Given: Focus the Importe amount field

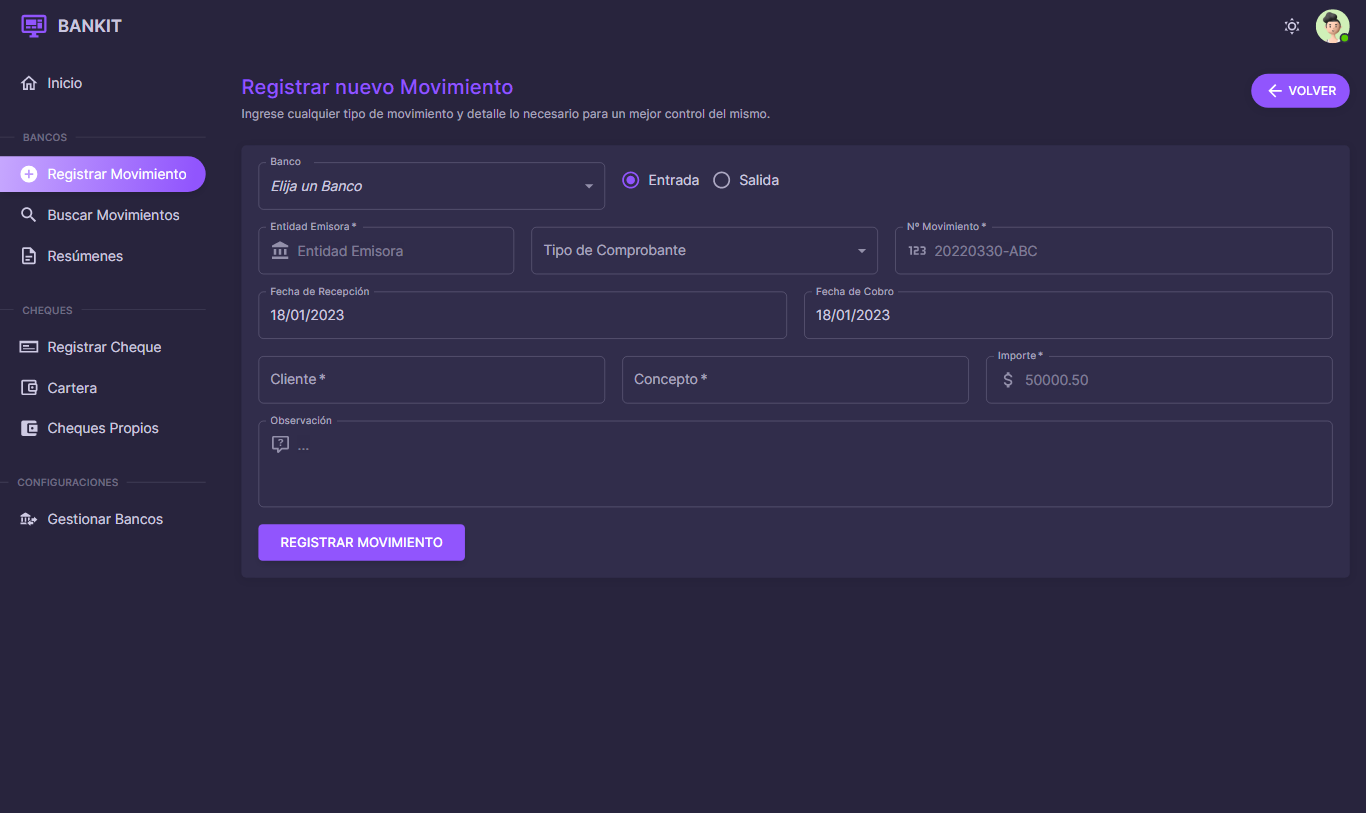Looking at the screenshot, I should pos(1159,380).
